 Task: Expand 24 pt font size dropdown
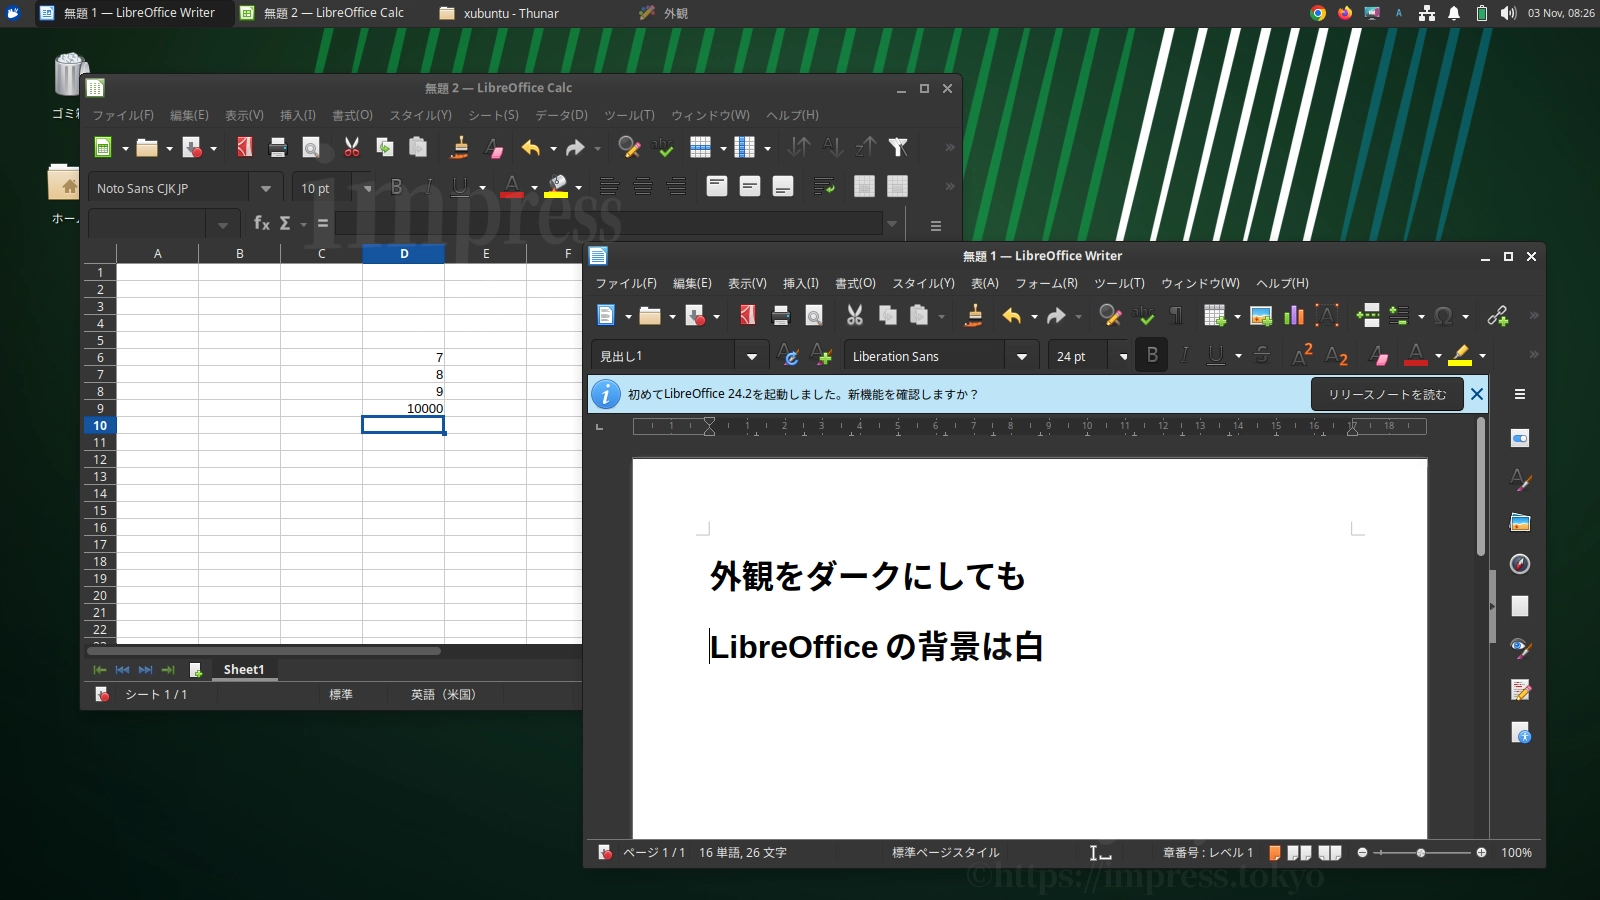point(1123,356)
